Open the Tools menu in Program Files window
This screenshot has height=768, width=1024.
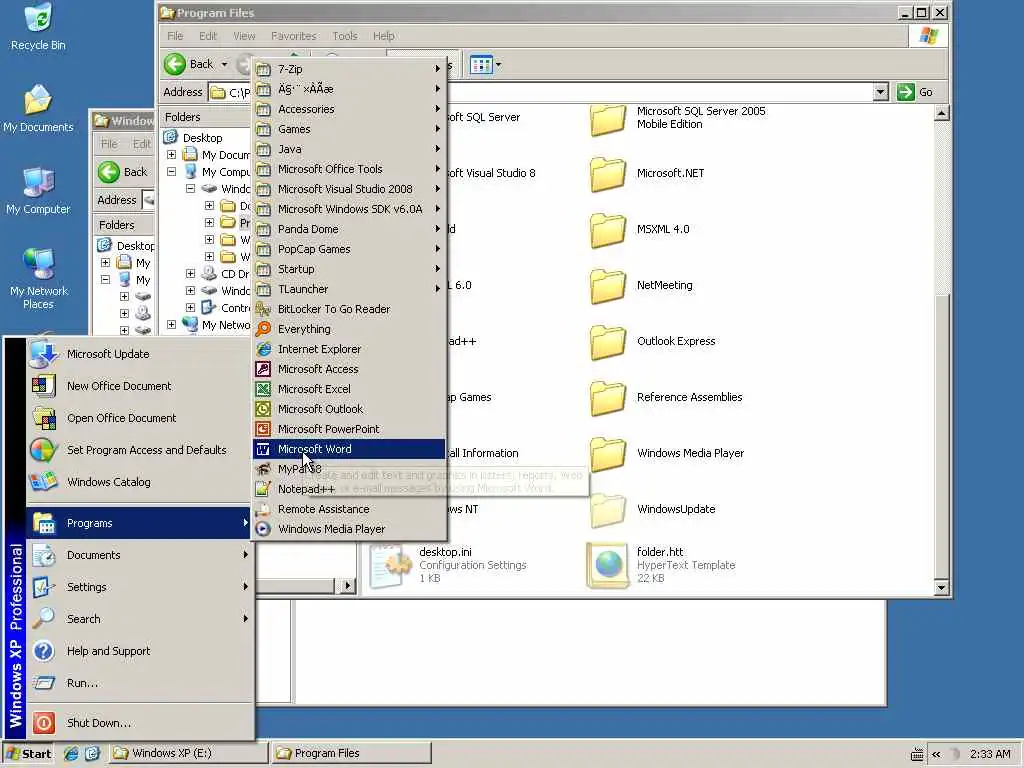coord(345,36)
